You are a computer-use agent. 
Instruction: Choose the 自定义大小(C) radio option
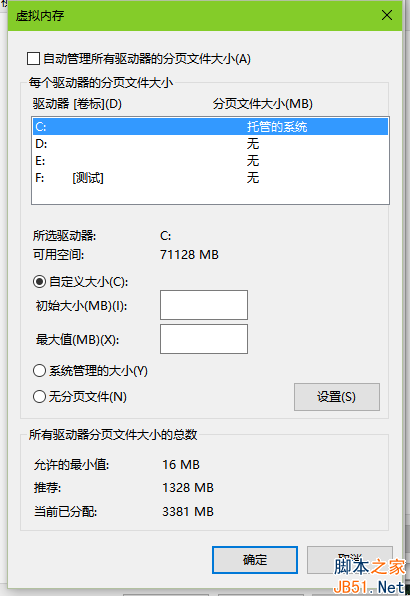tap(40, 282)
